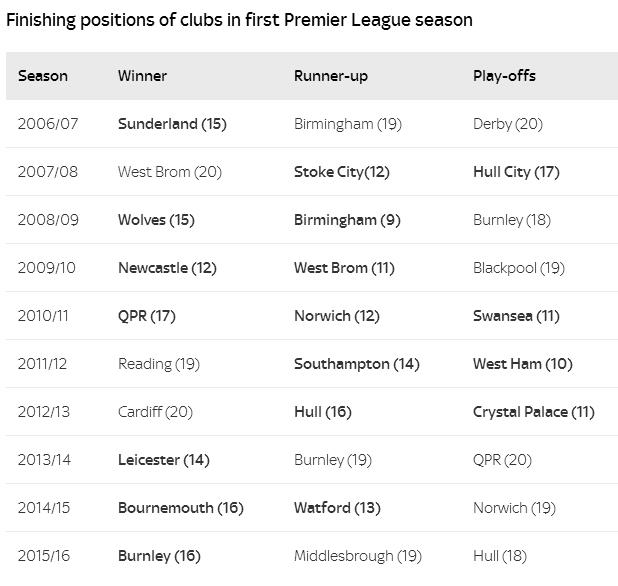618x586 pixels.
Task: Click Newcastle (12) in the table
Action: pyautogui.click(x=167, y=268)
